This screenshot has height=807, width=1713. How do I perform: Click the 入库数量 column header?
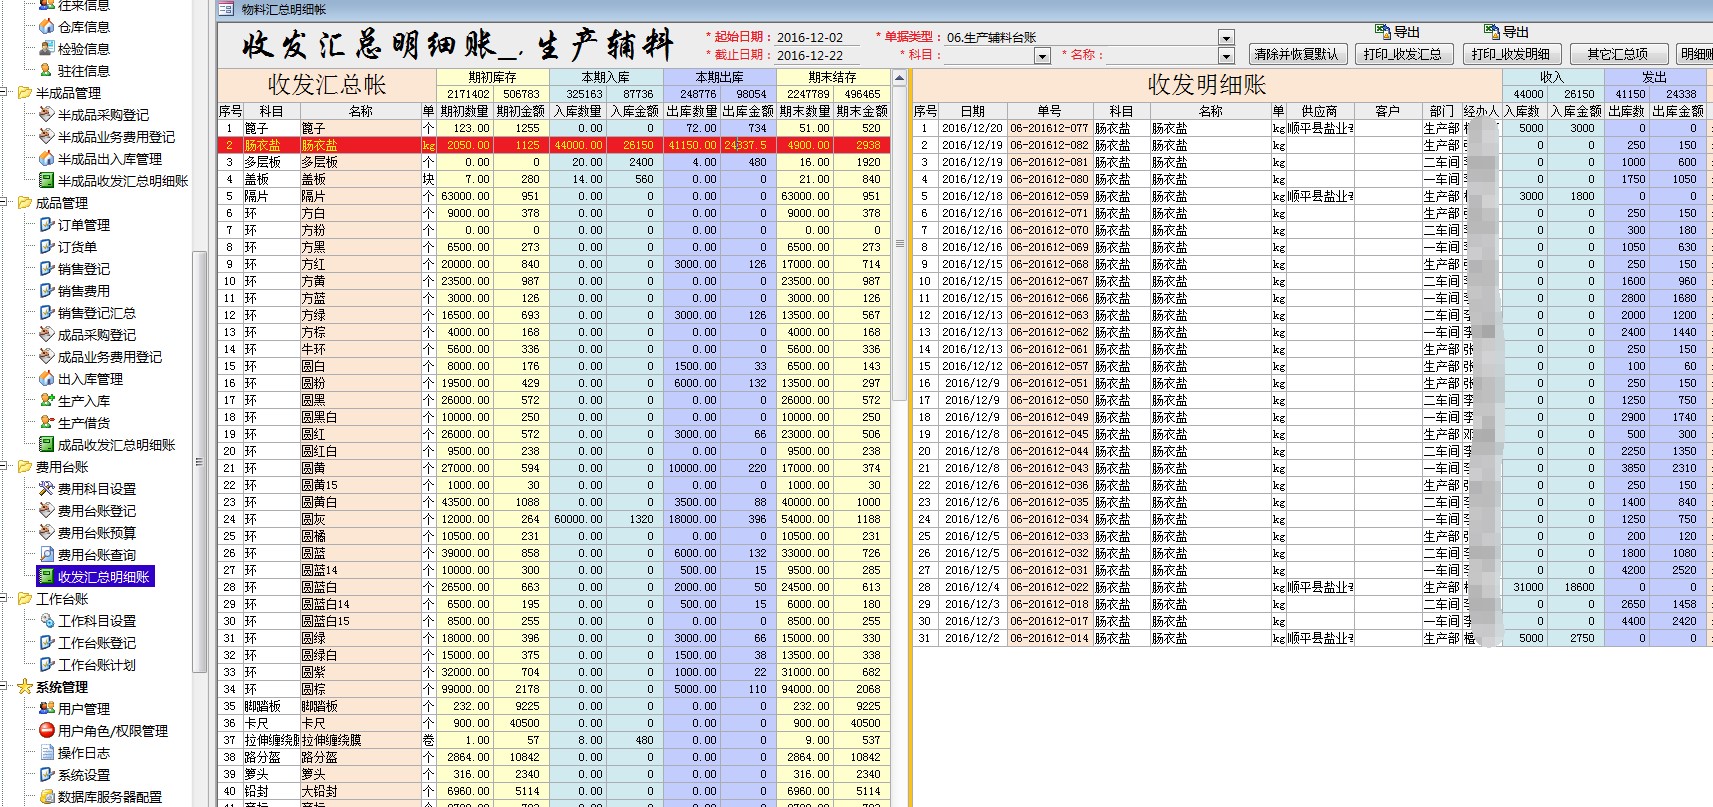coord(578,111)
